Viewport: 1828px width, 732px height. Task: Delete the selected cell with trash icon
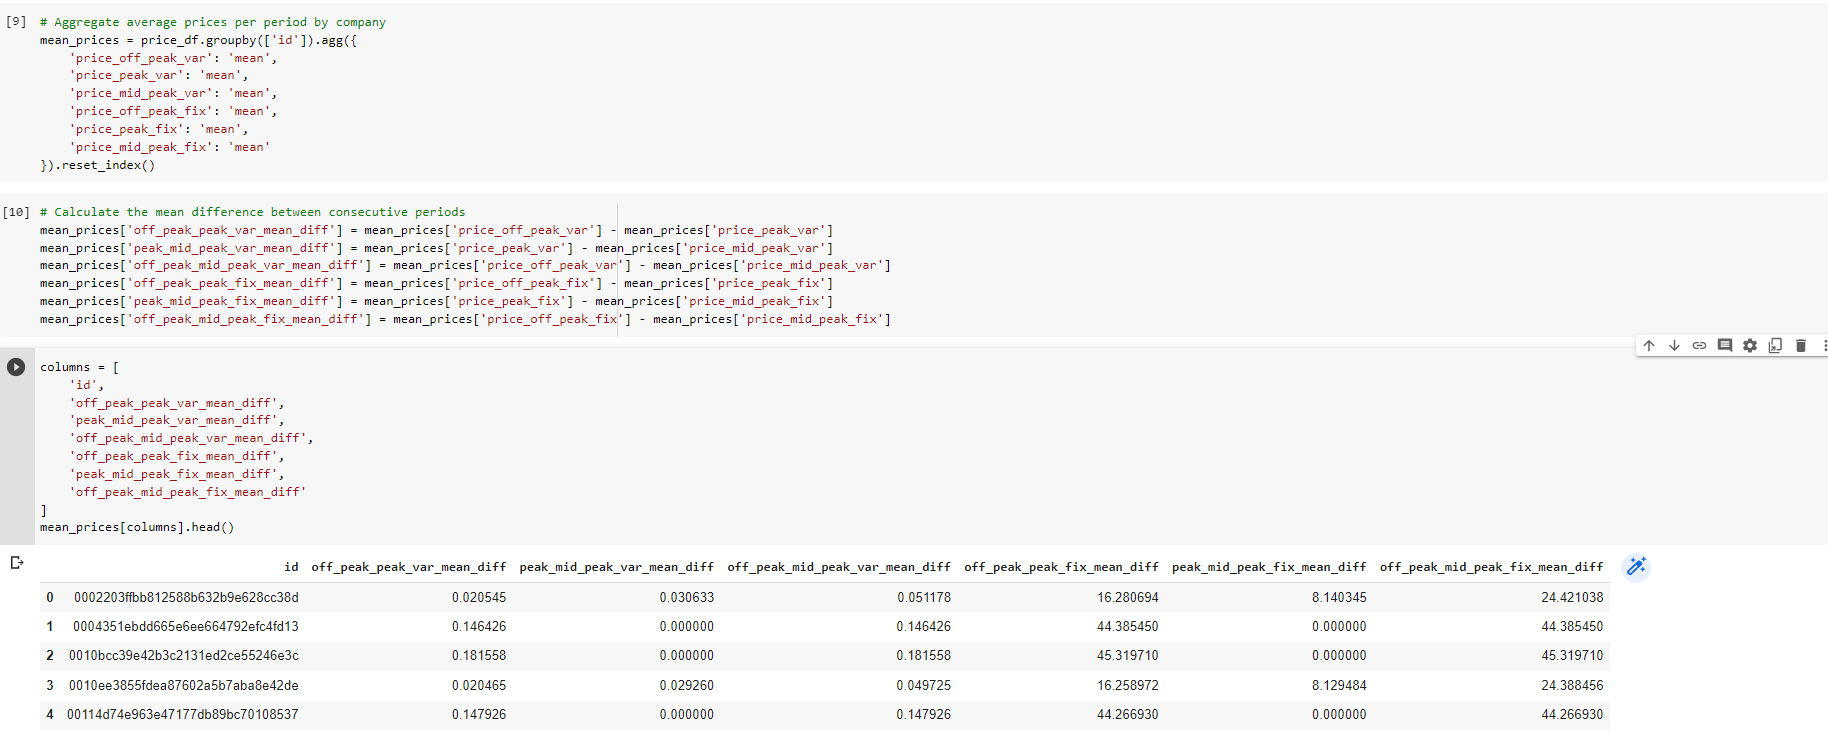click(x=1800, y=346)
